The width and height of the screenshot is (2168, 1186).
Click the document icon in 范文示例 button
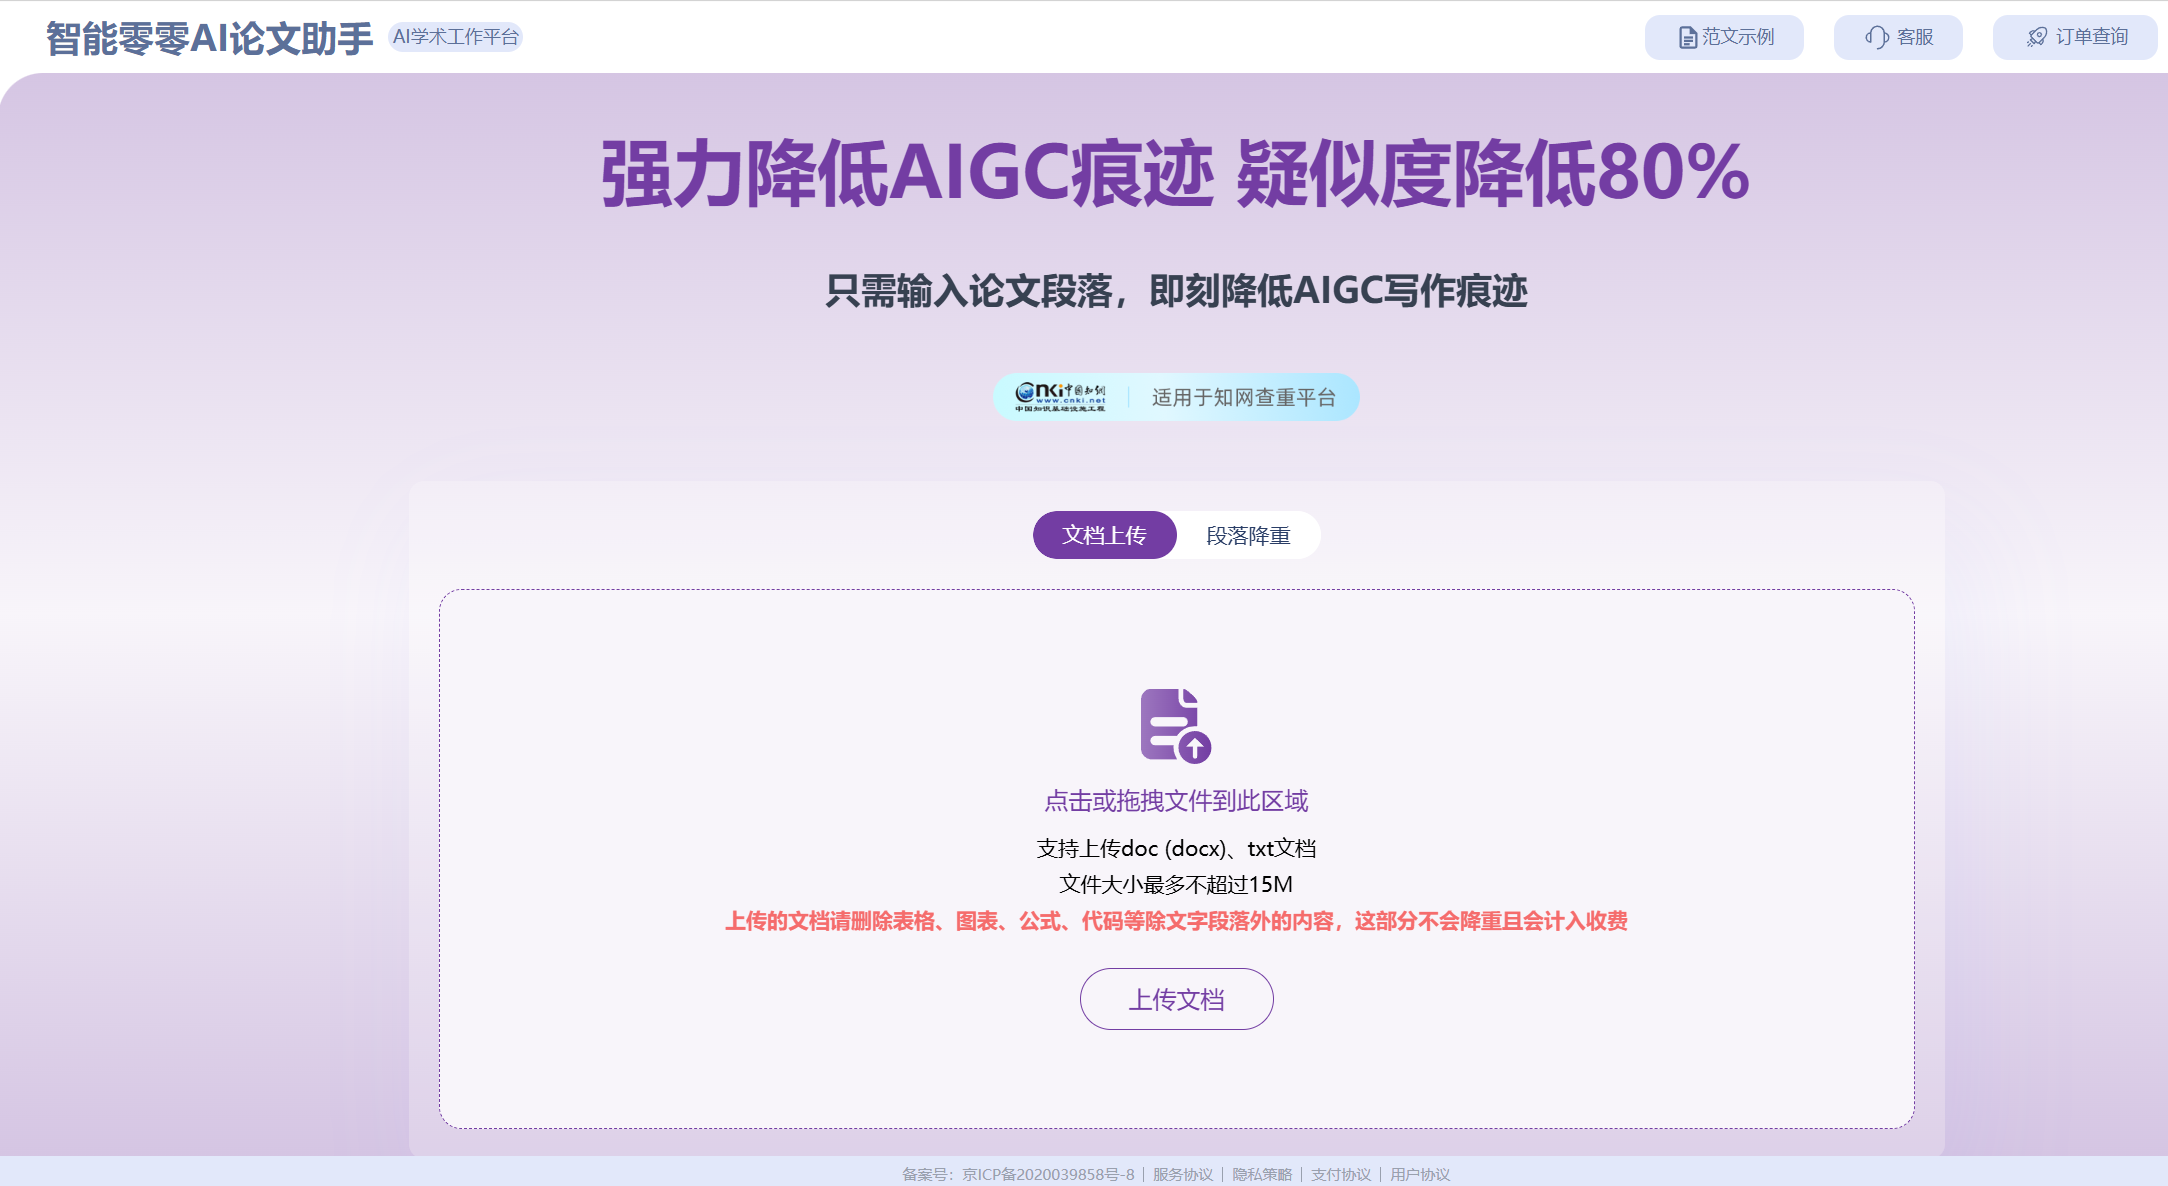1687,38
